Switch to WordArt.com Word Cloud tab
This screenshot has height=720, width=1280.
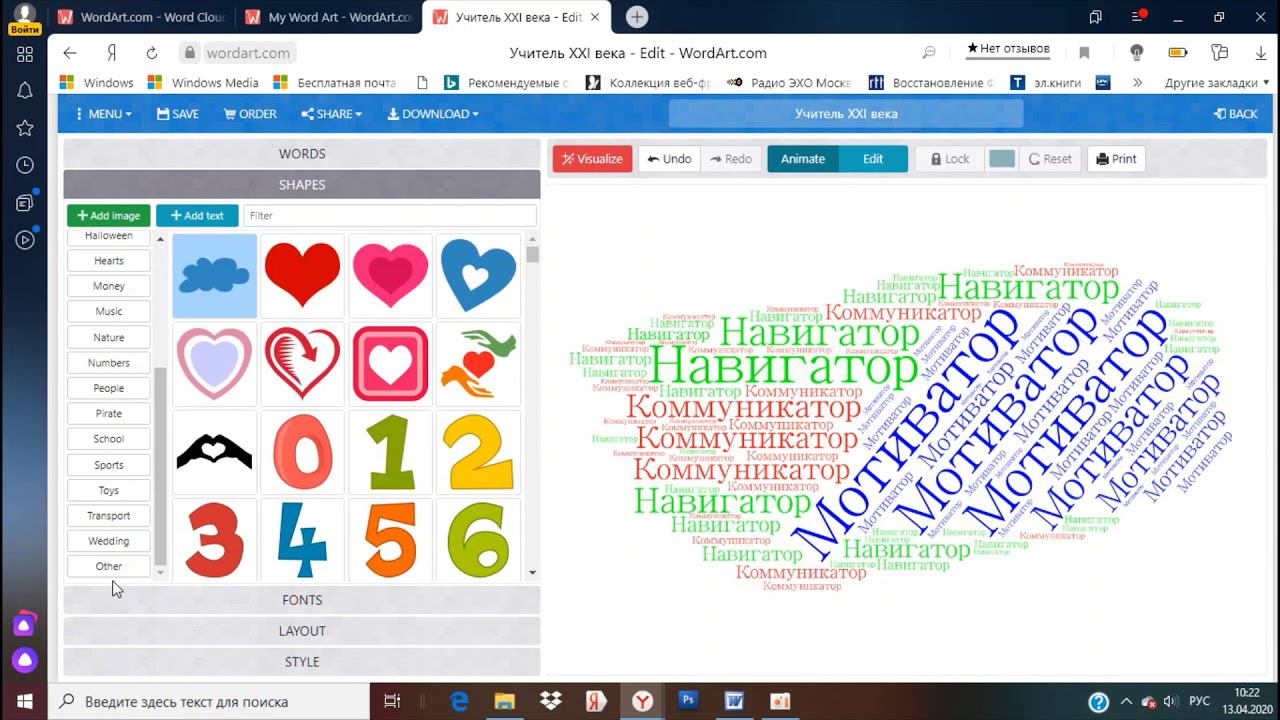point(140,17)
